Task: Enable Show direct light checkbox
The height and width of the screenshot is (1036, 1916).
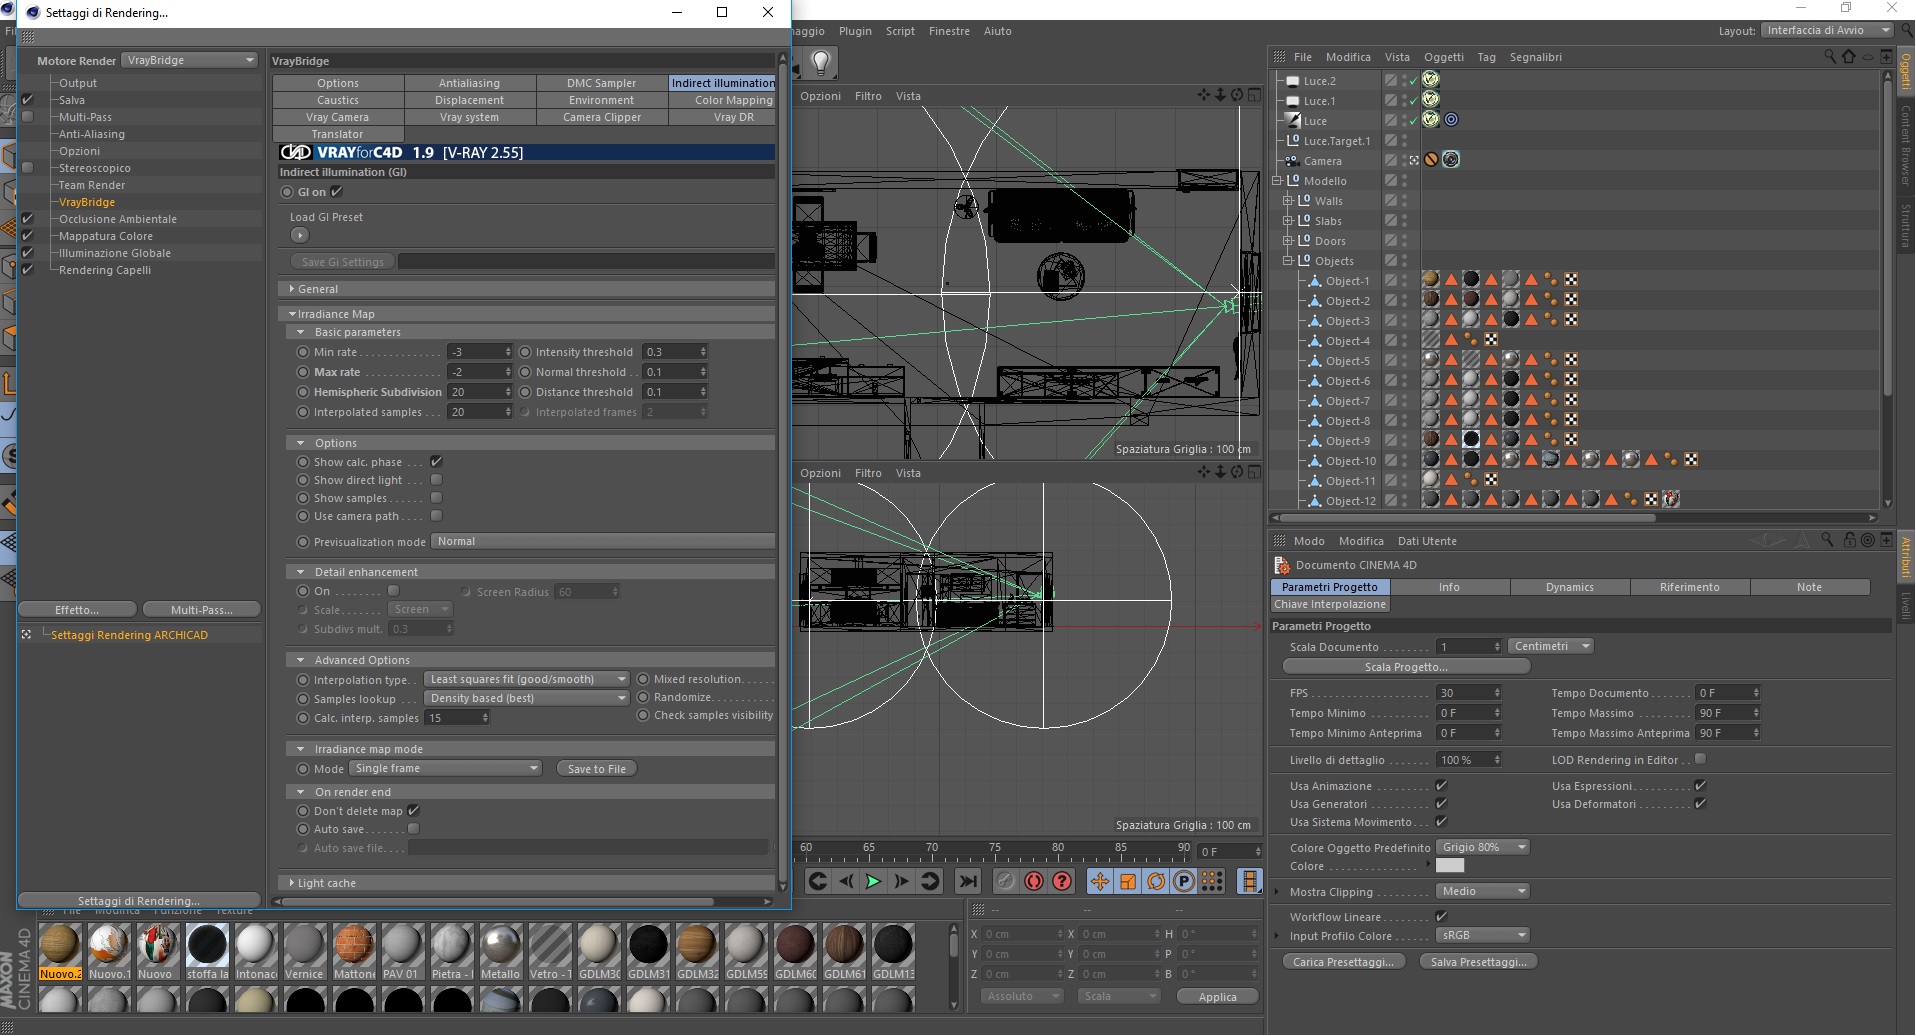Action: [436, 480]
